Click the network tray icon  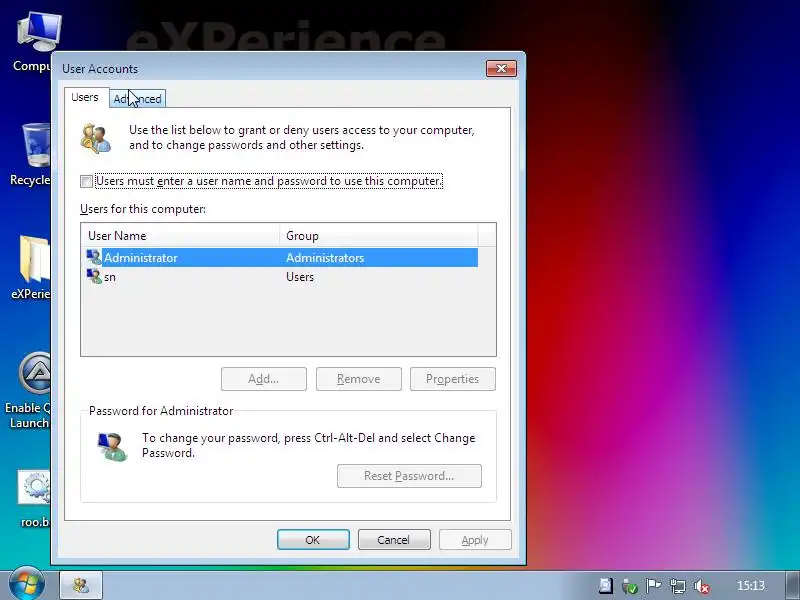tap(678, 586)
